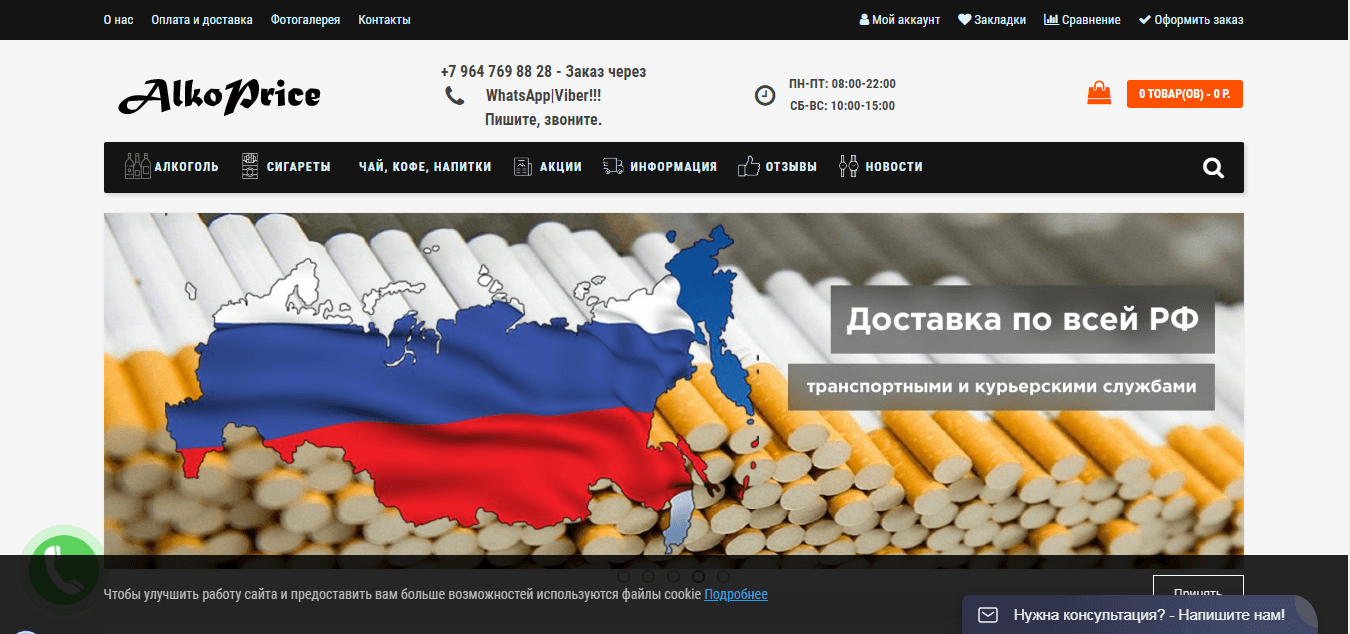The width and height of the screenshot is (1350, 634).
Task: Click Подробнее link in cookie notice
Action: coord(736,594)
